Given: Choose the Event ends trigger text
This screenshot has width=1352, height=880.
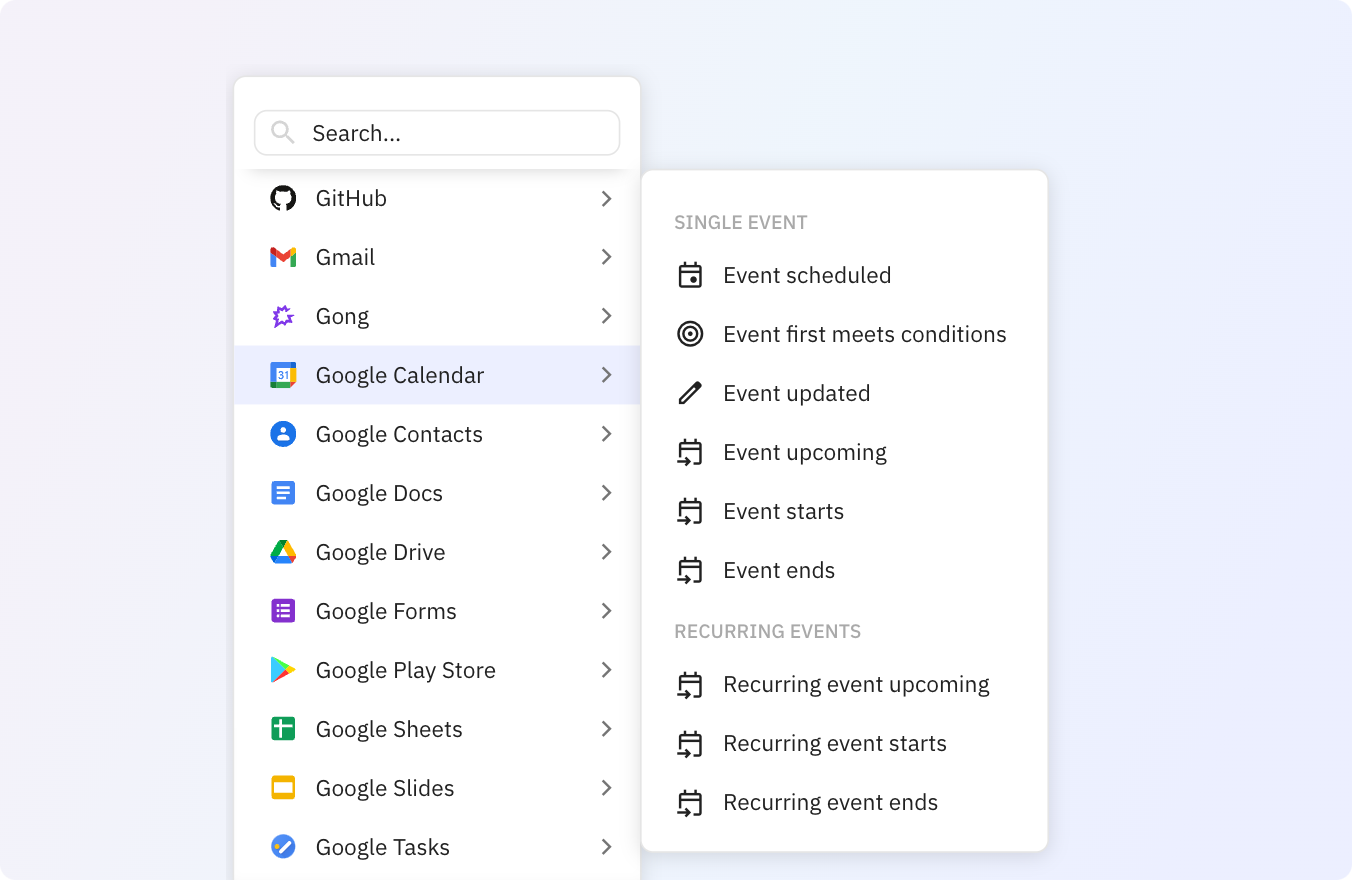Looking at the screenshot, I should [x=779, y=570].
